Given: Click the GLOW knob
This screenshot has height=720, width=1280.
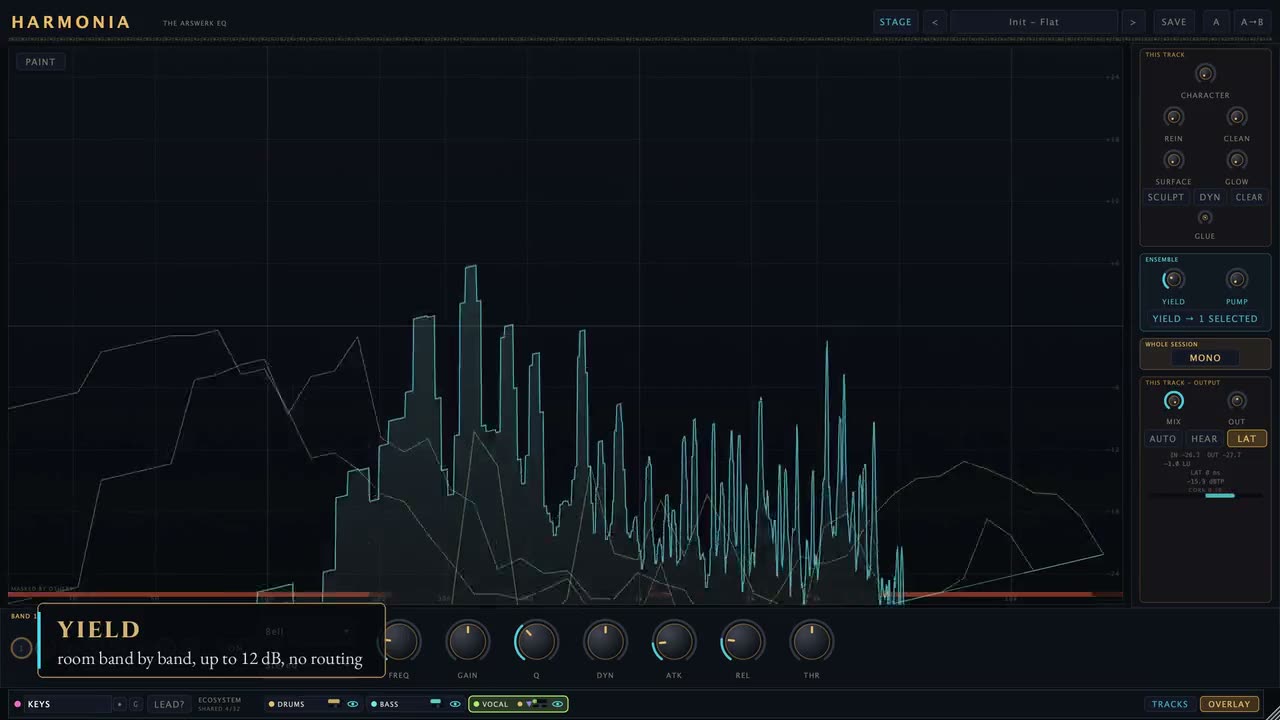Looking at the screenshot, I should click(1237, 160).
